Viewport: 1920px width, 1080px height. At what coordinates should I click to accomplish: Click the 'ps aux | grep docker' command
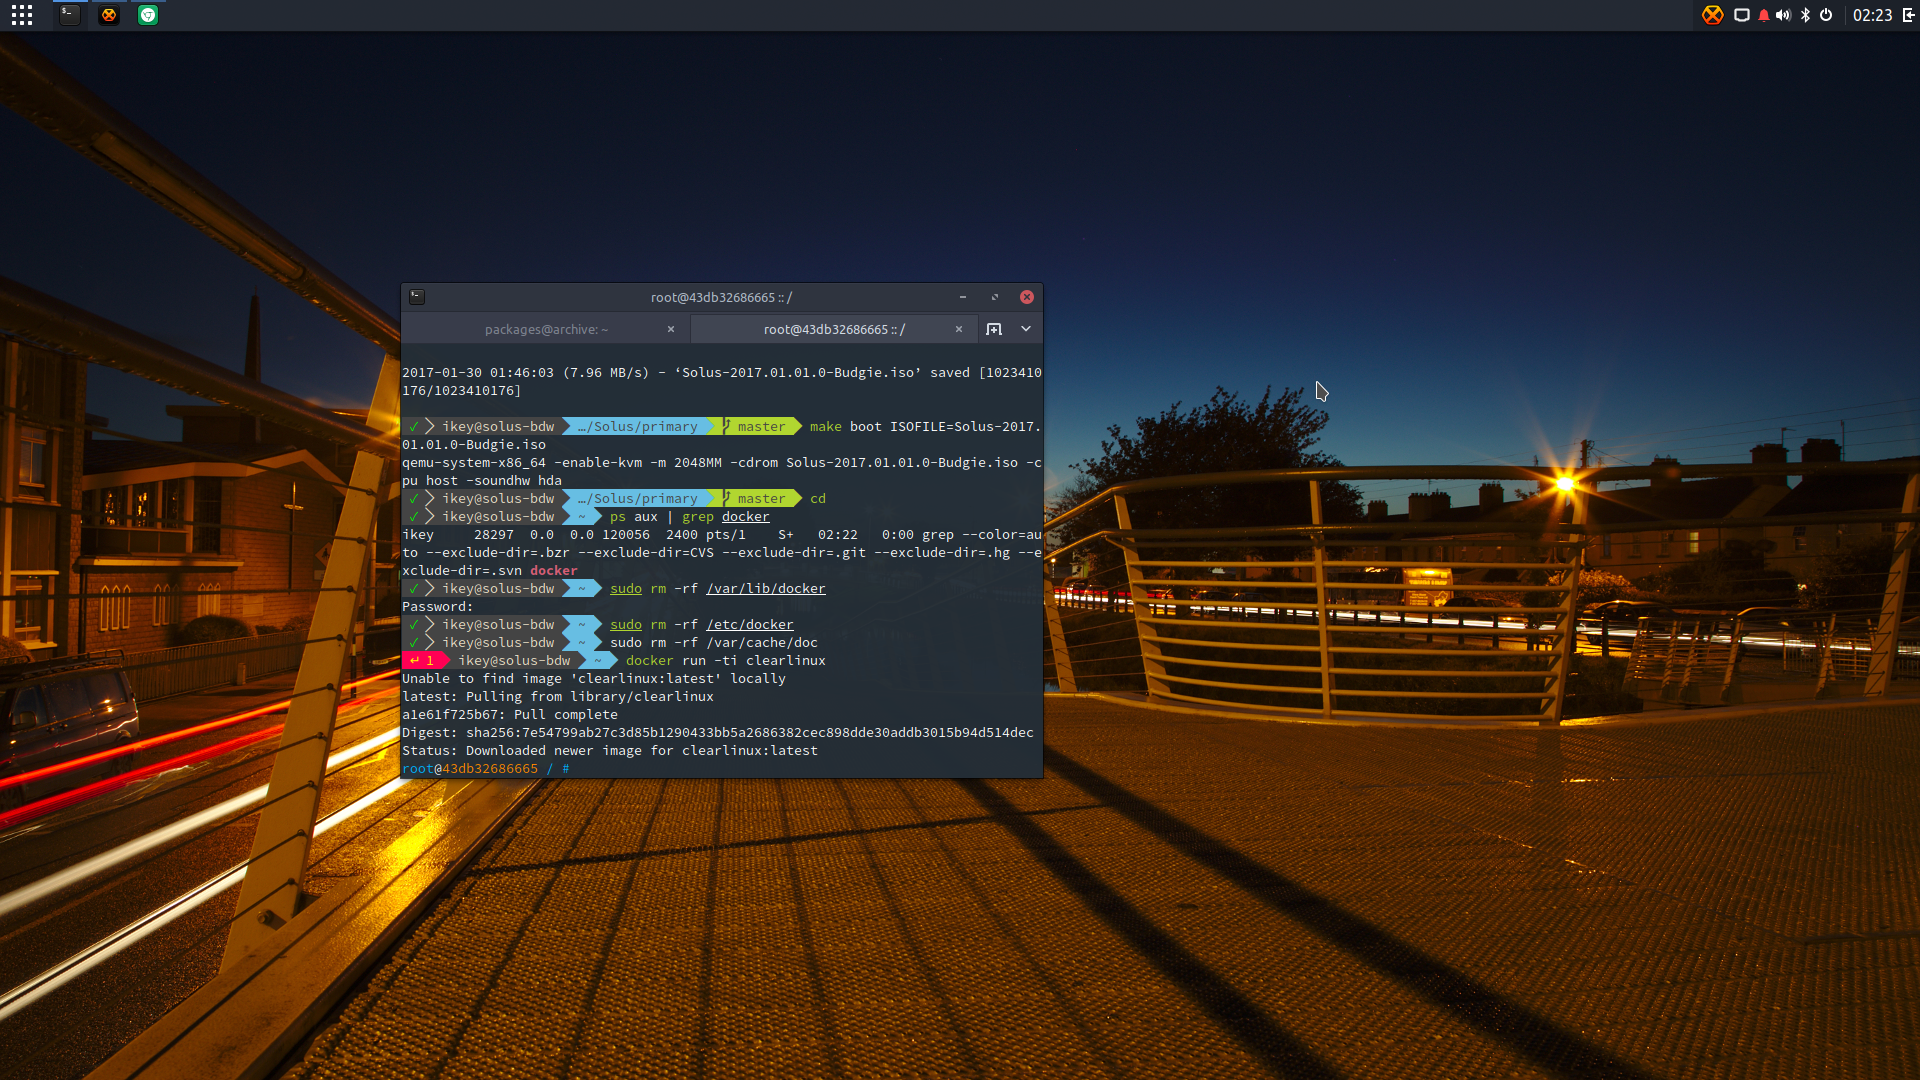[690, 517]
